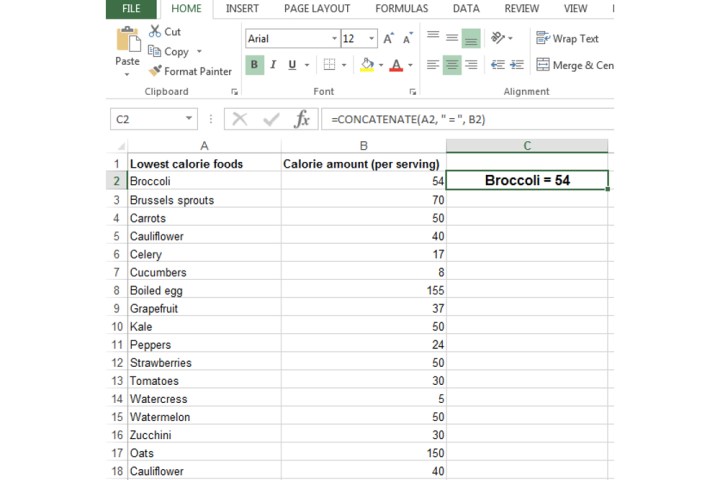Open the Arial font name dropdown
Image resolution: width=720 pixels, height=480 pixels.
[x=334, y=39]
